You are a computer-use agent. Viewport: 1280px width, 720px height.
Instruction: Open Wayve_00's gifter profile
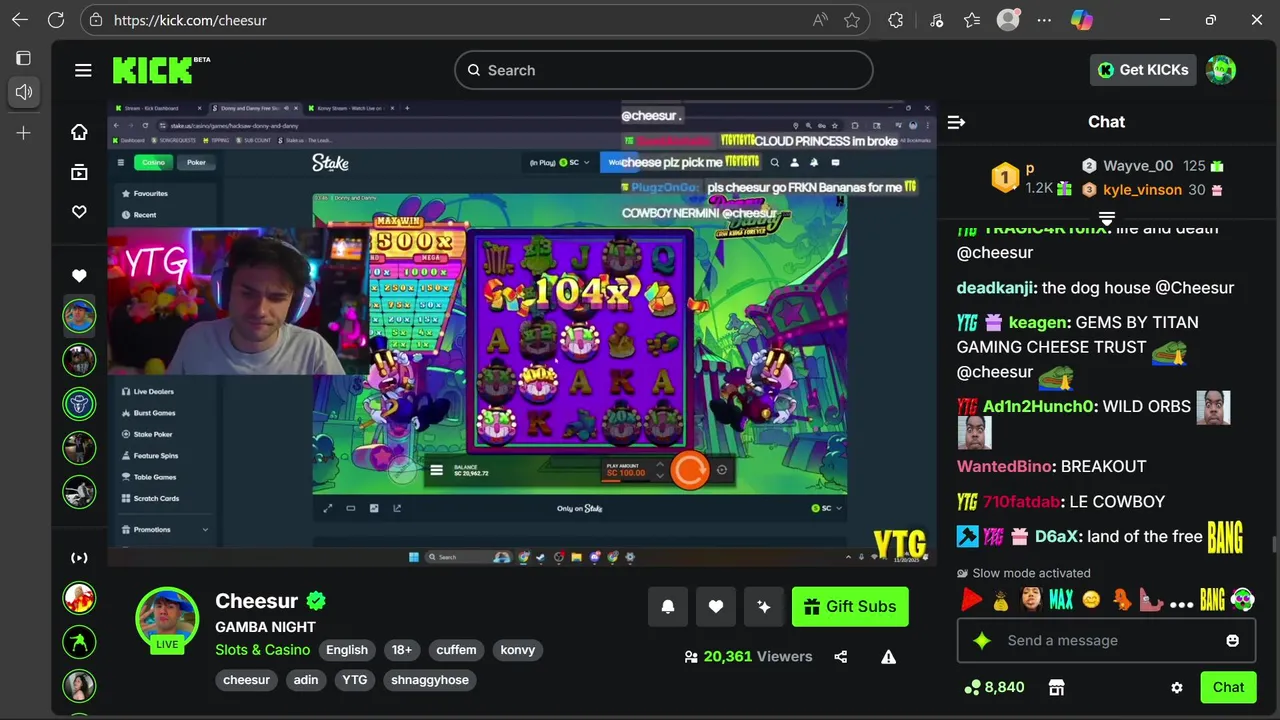[1138, 166]
